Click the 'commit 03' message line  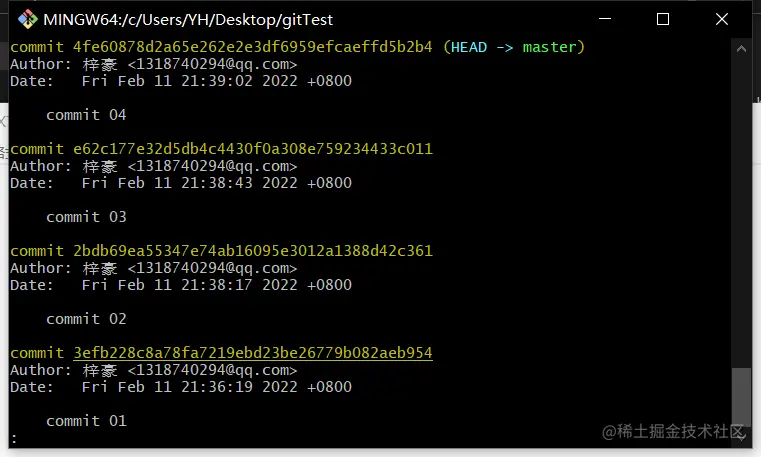pos(86,217)
